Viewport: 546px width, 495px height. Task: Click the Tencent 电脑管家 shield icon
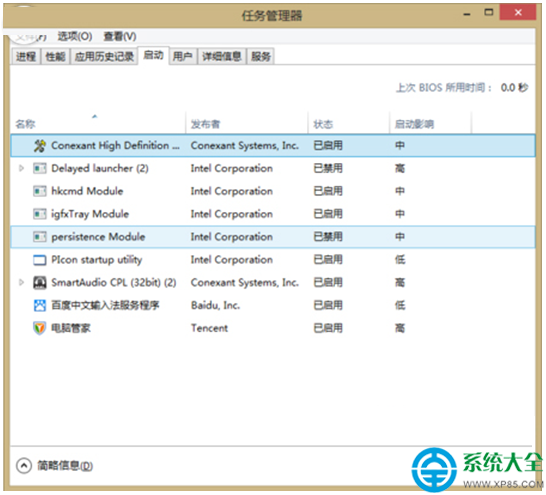pyautogui.click(x=40, y=328)
